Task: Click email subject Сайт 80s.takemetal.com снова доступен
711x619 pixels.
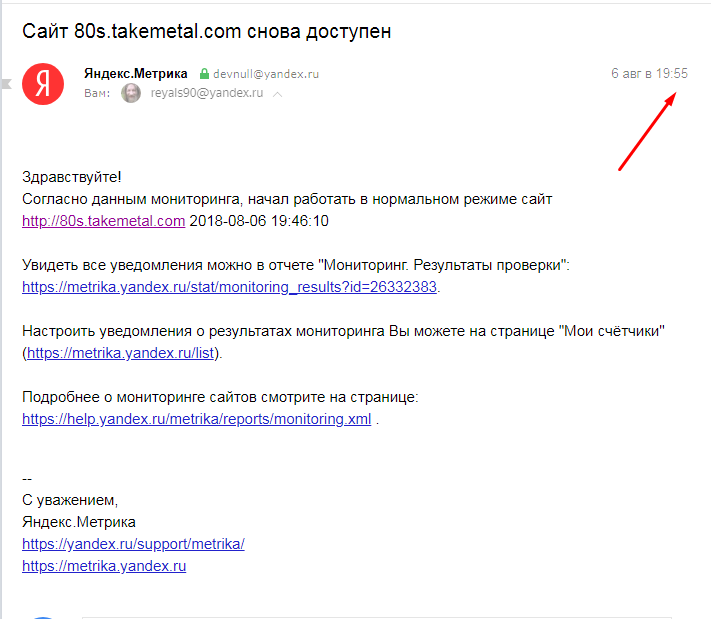Action: click(206, 31)
